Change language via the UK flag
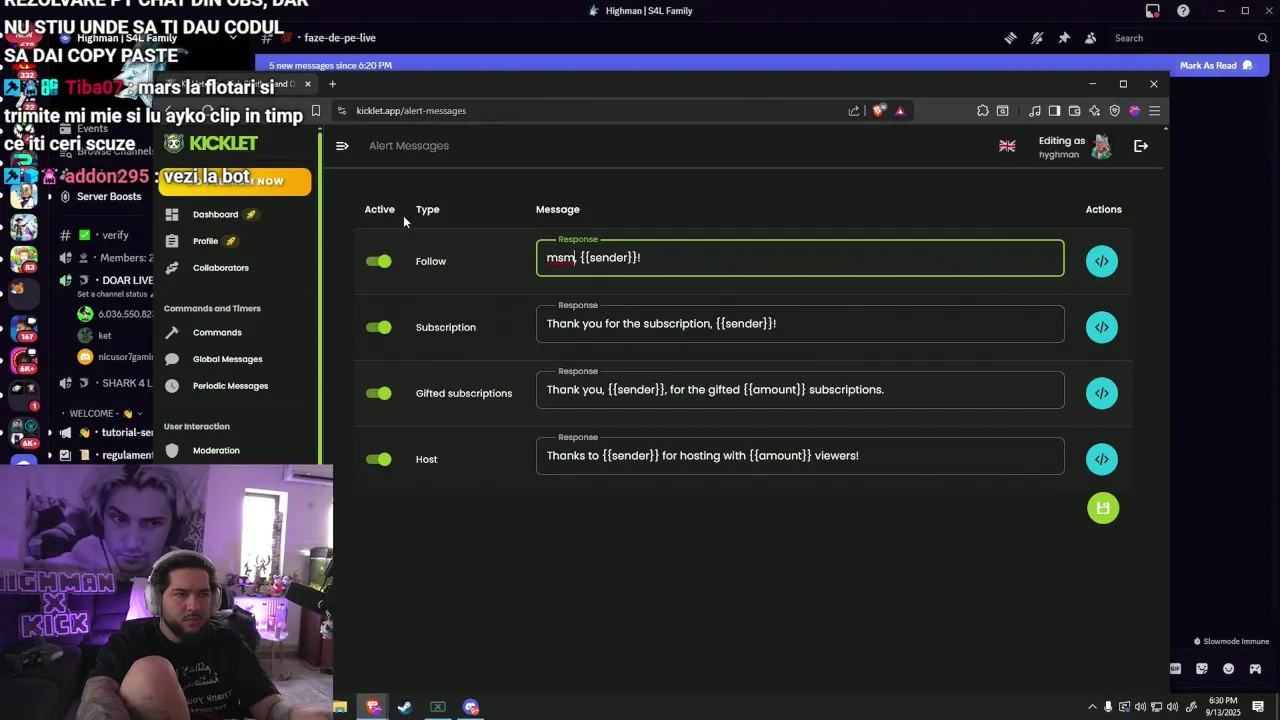 [1007, 146]
